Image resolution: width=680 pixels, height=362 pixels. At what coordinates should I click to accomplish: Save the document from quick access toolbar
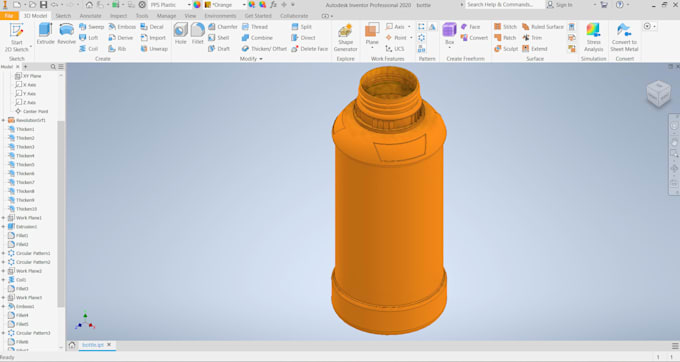point(43,5)
